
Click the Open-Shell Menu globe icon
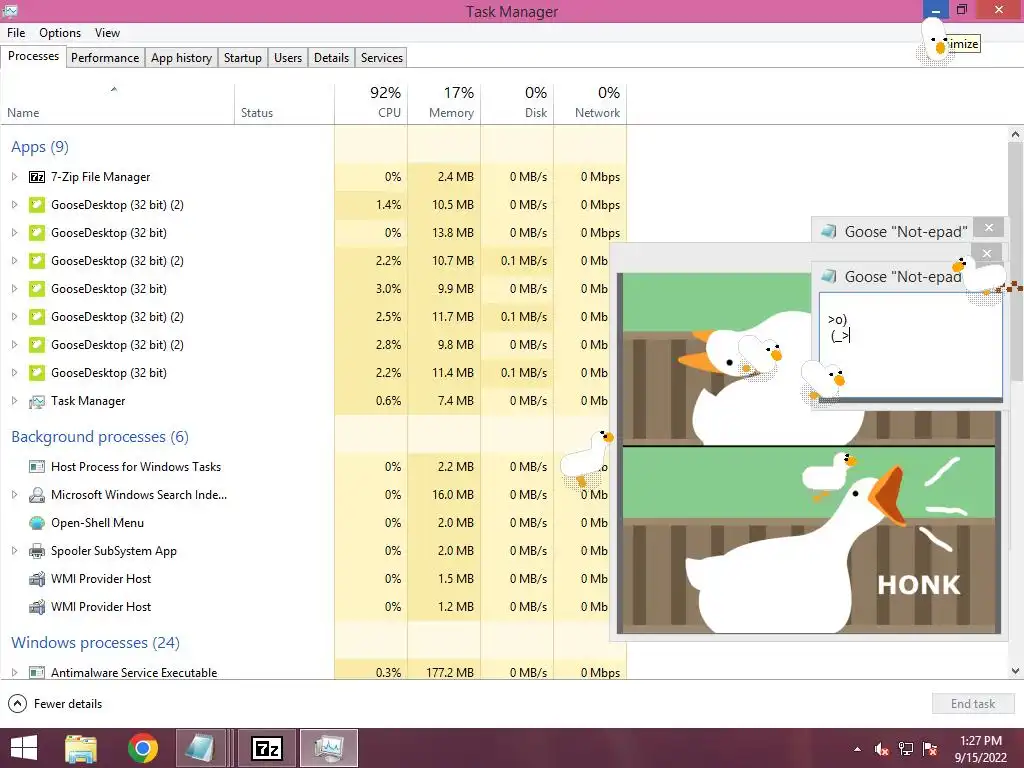point(37,523)
